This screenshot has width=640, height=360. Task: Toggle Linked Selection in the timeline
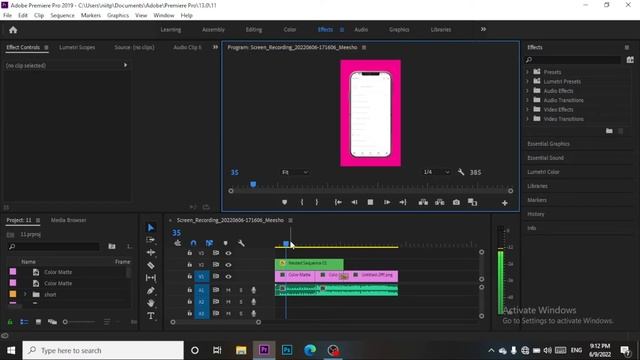point(209,243)
